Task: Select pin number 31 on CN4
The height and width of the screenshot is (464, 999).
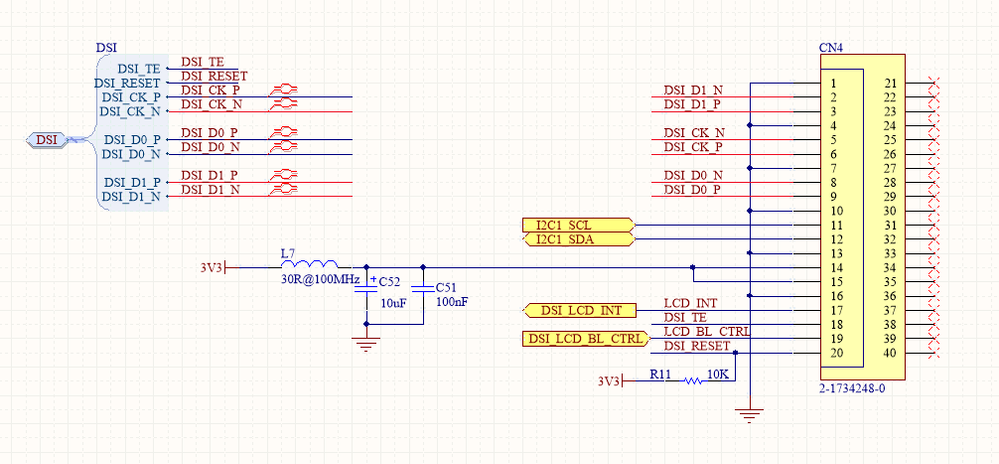Action: (890, 225)
